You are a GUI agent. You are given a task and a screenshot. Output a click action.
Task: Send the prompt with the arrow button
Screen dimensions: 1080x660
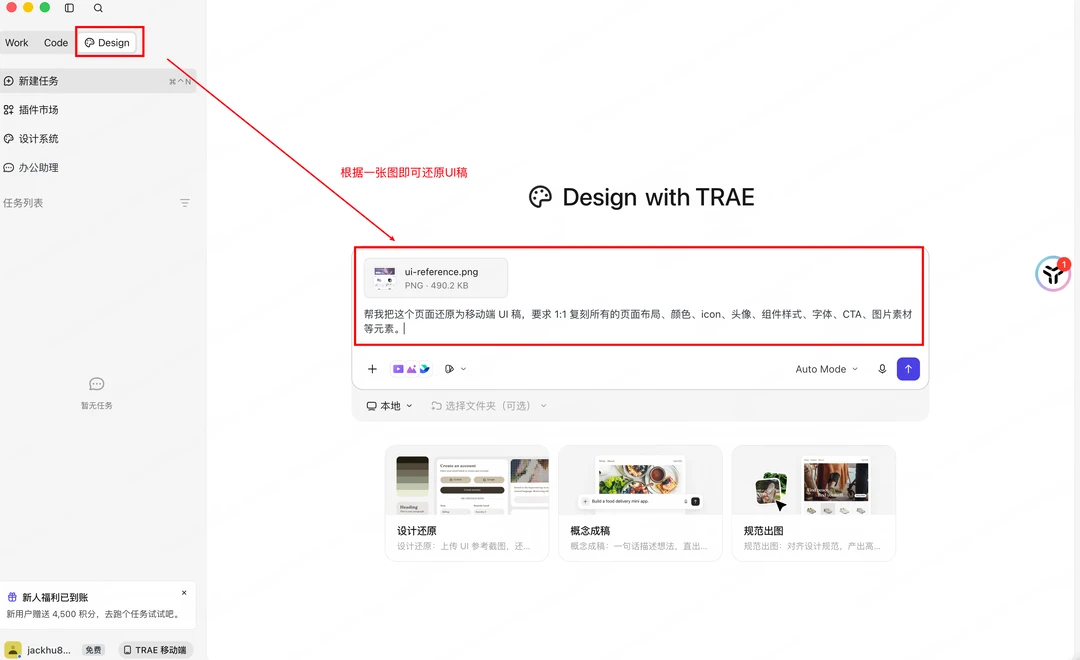pos(908,369)
